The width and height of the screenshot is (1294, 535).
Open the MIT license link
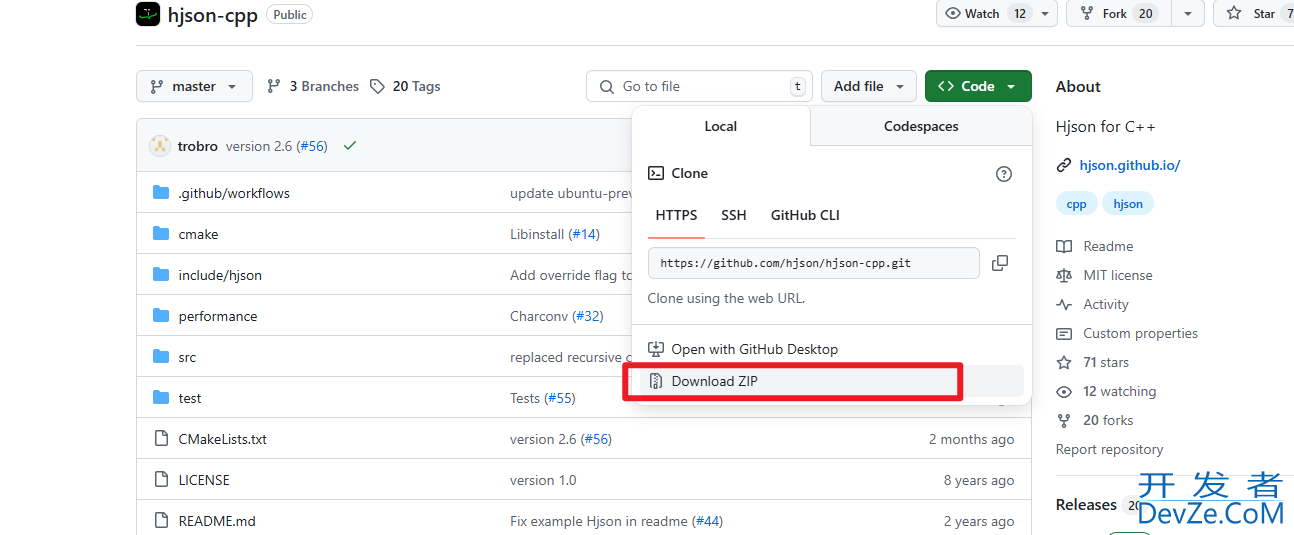[1117, 275]
